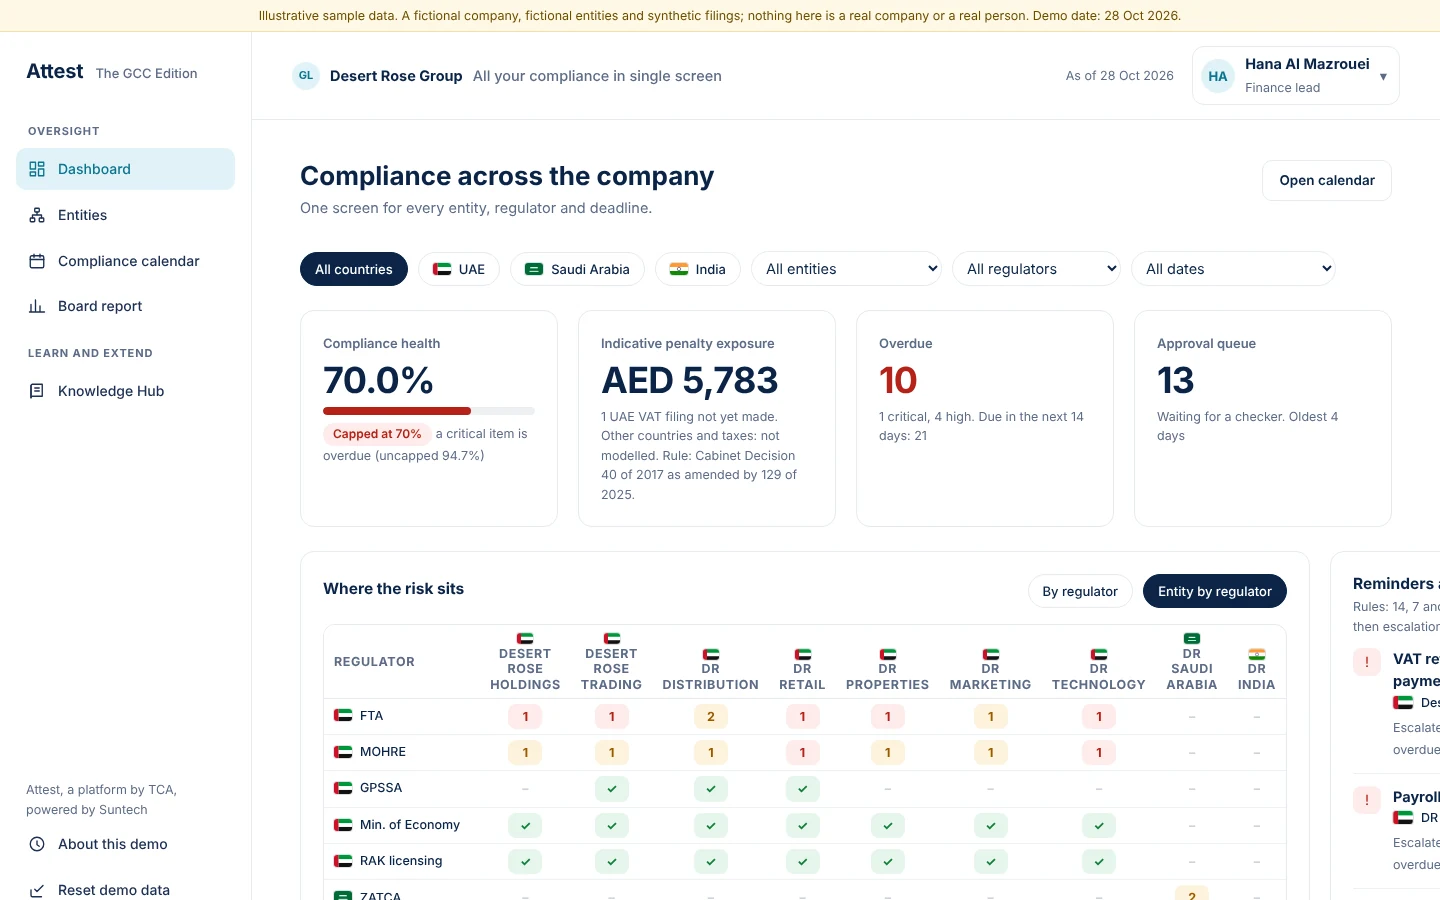Click the AED 5,783 penalty exposure figure
The width and height of the screenshot is (1440, 900).
click(x=689, y=380)
